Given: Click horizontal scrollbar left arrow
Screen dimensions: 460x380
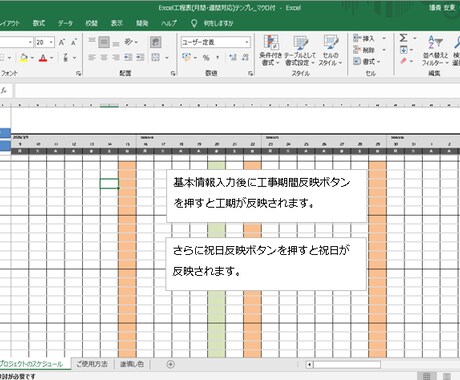Looking at the screenshot, I should [309, 364].
